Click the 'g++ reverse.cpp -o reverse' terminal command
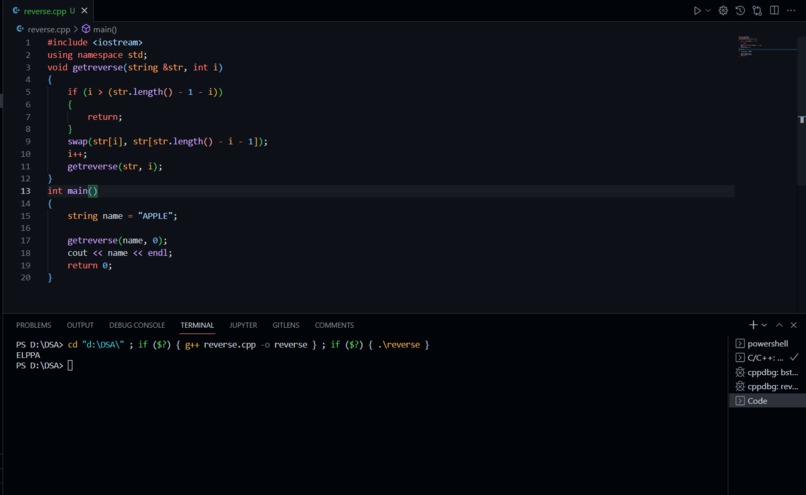 point(246,345)
